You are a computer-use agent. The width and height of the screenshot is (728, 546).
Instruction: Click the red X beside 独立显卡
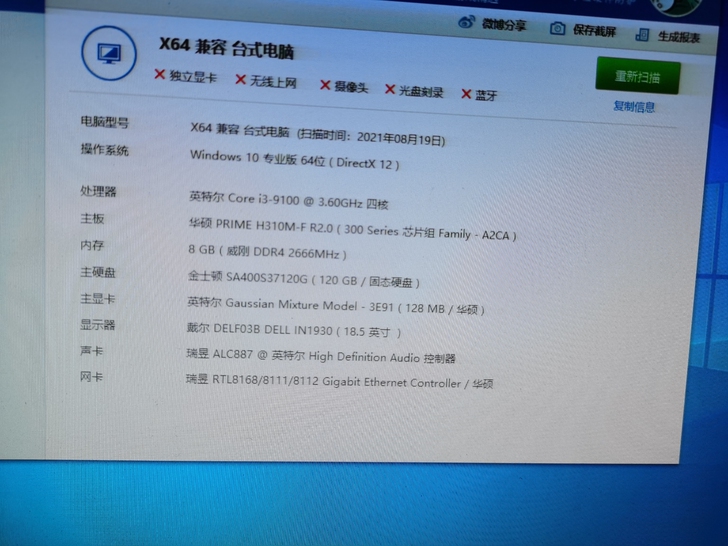(x=160, y=74)
